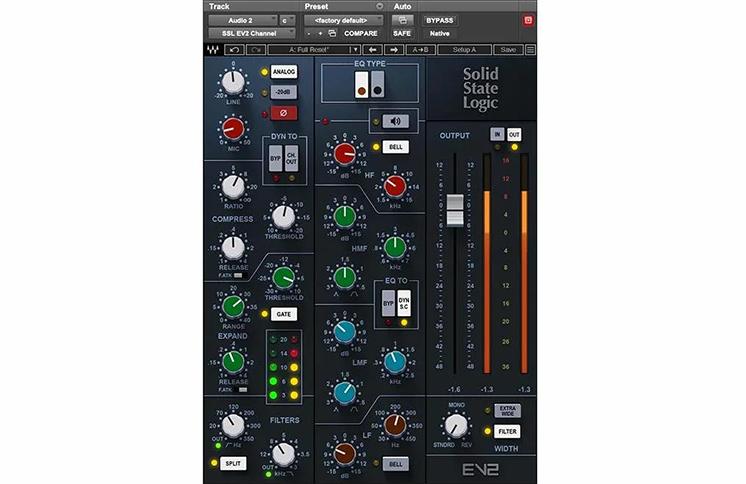Open the Preset section circular menu arrow
The height and width of the screenshot is (484, 746).
point(379,7)
